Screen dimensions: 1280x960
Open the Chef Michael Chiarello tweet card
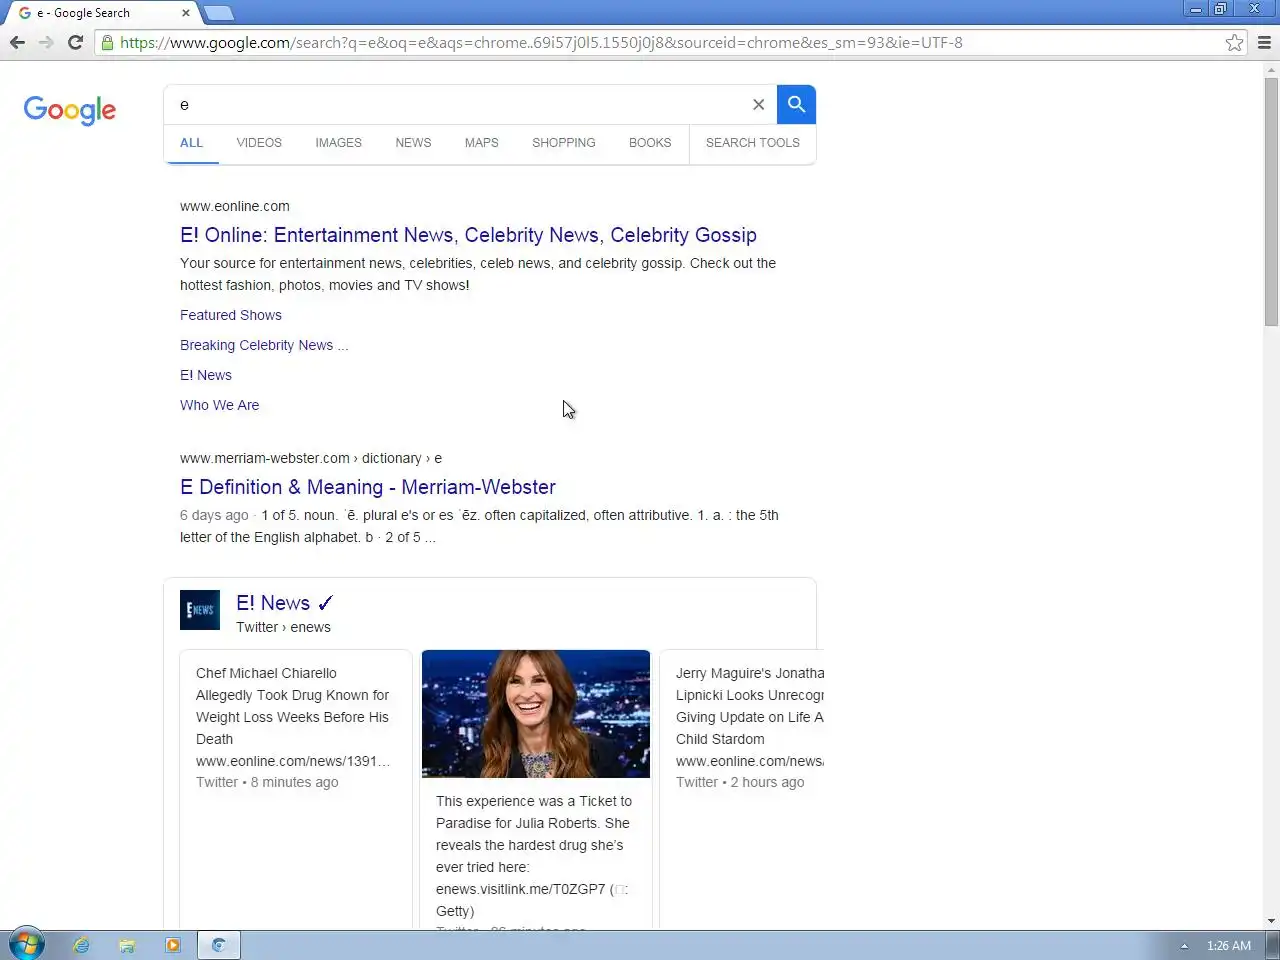pyautogui.click(x=296, y=790)
